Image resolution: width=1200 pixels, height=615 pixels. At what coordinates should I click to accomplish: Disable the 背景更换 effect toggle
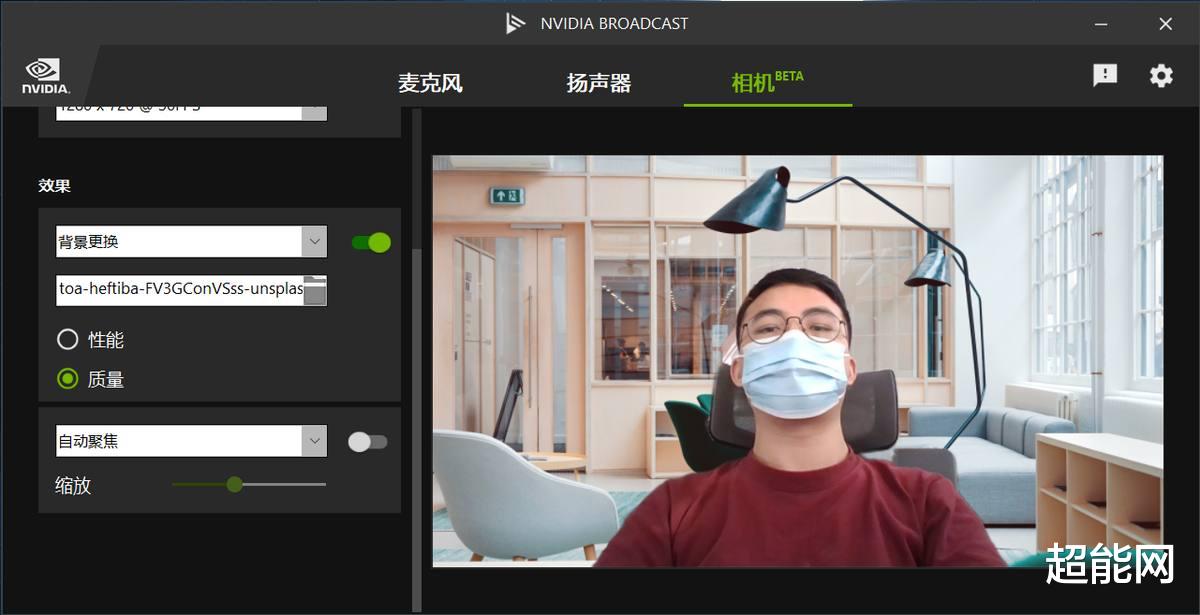(x=370, y=241)
